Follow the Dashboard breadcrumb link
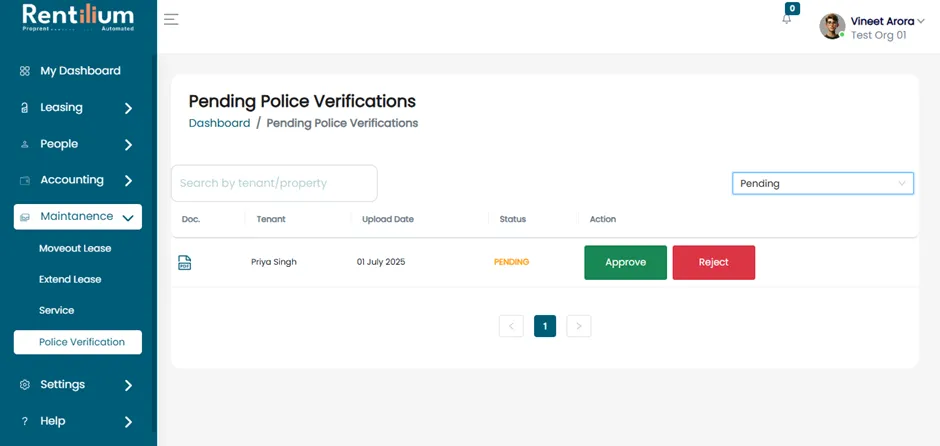Viewport: 940px width, 446px height. tap(219, 123)
